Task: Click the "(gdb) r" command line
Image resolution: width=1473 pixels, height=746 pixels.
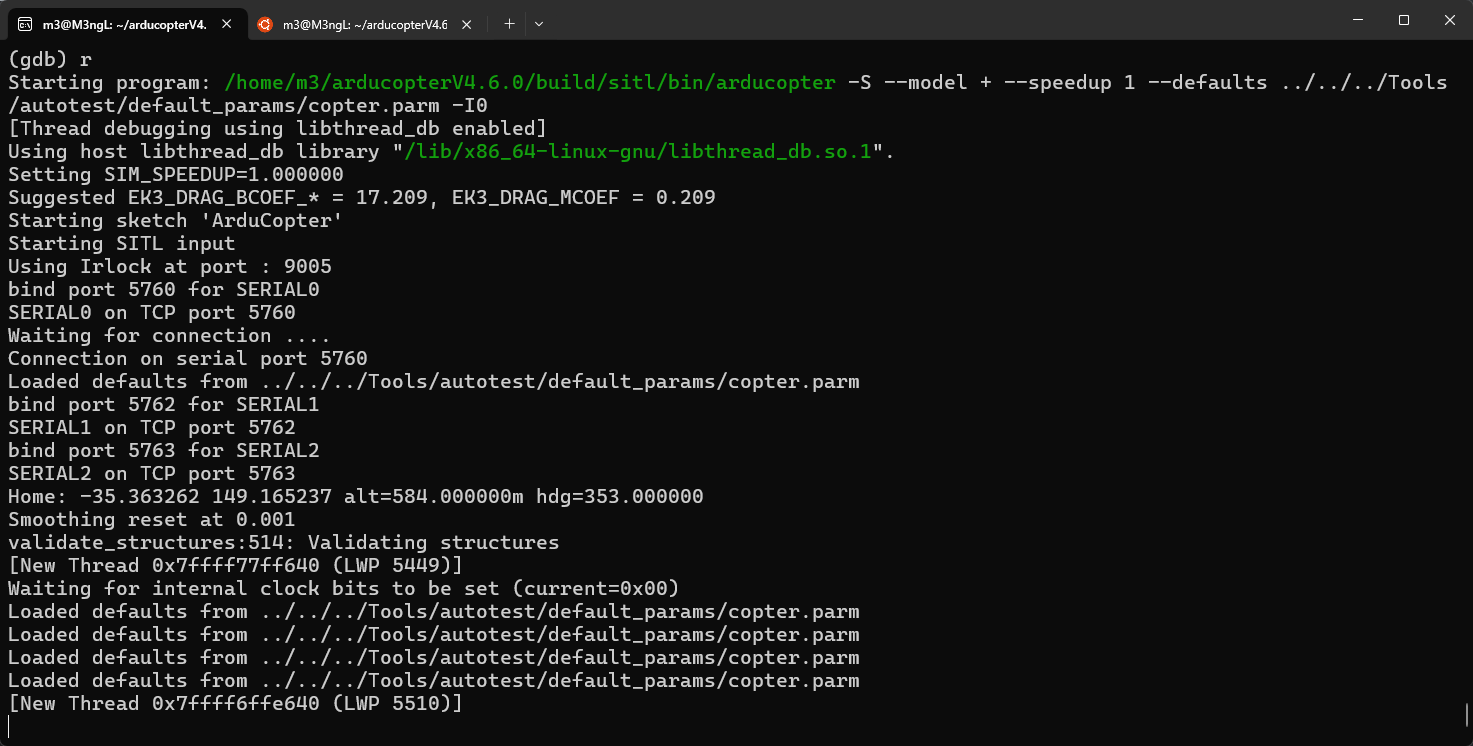Action: point(50,60)
